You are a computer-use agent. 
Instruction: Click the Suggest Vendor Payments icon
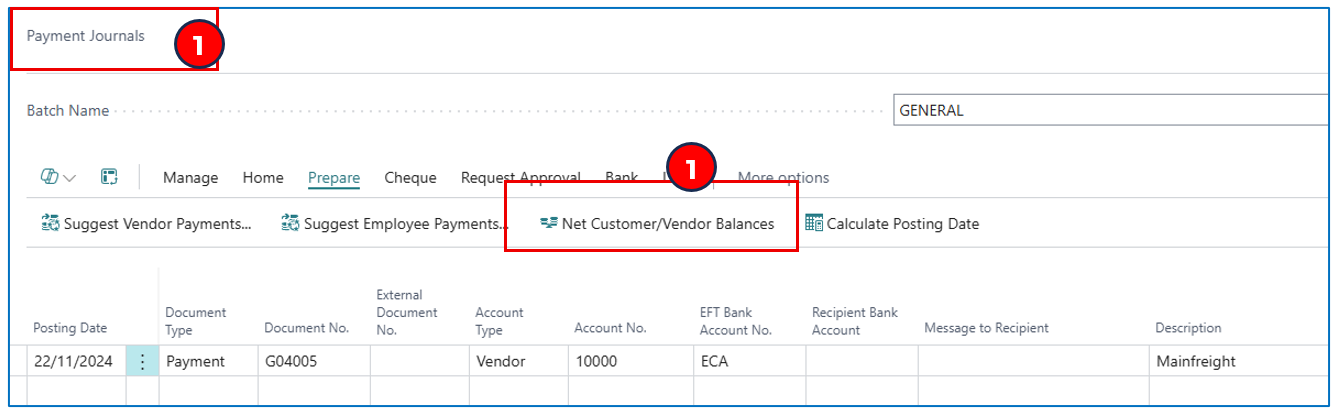(x=50, y=224)
